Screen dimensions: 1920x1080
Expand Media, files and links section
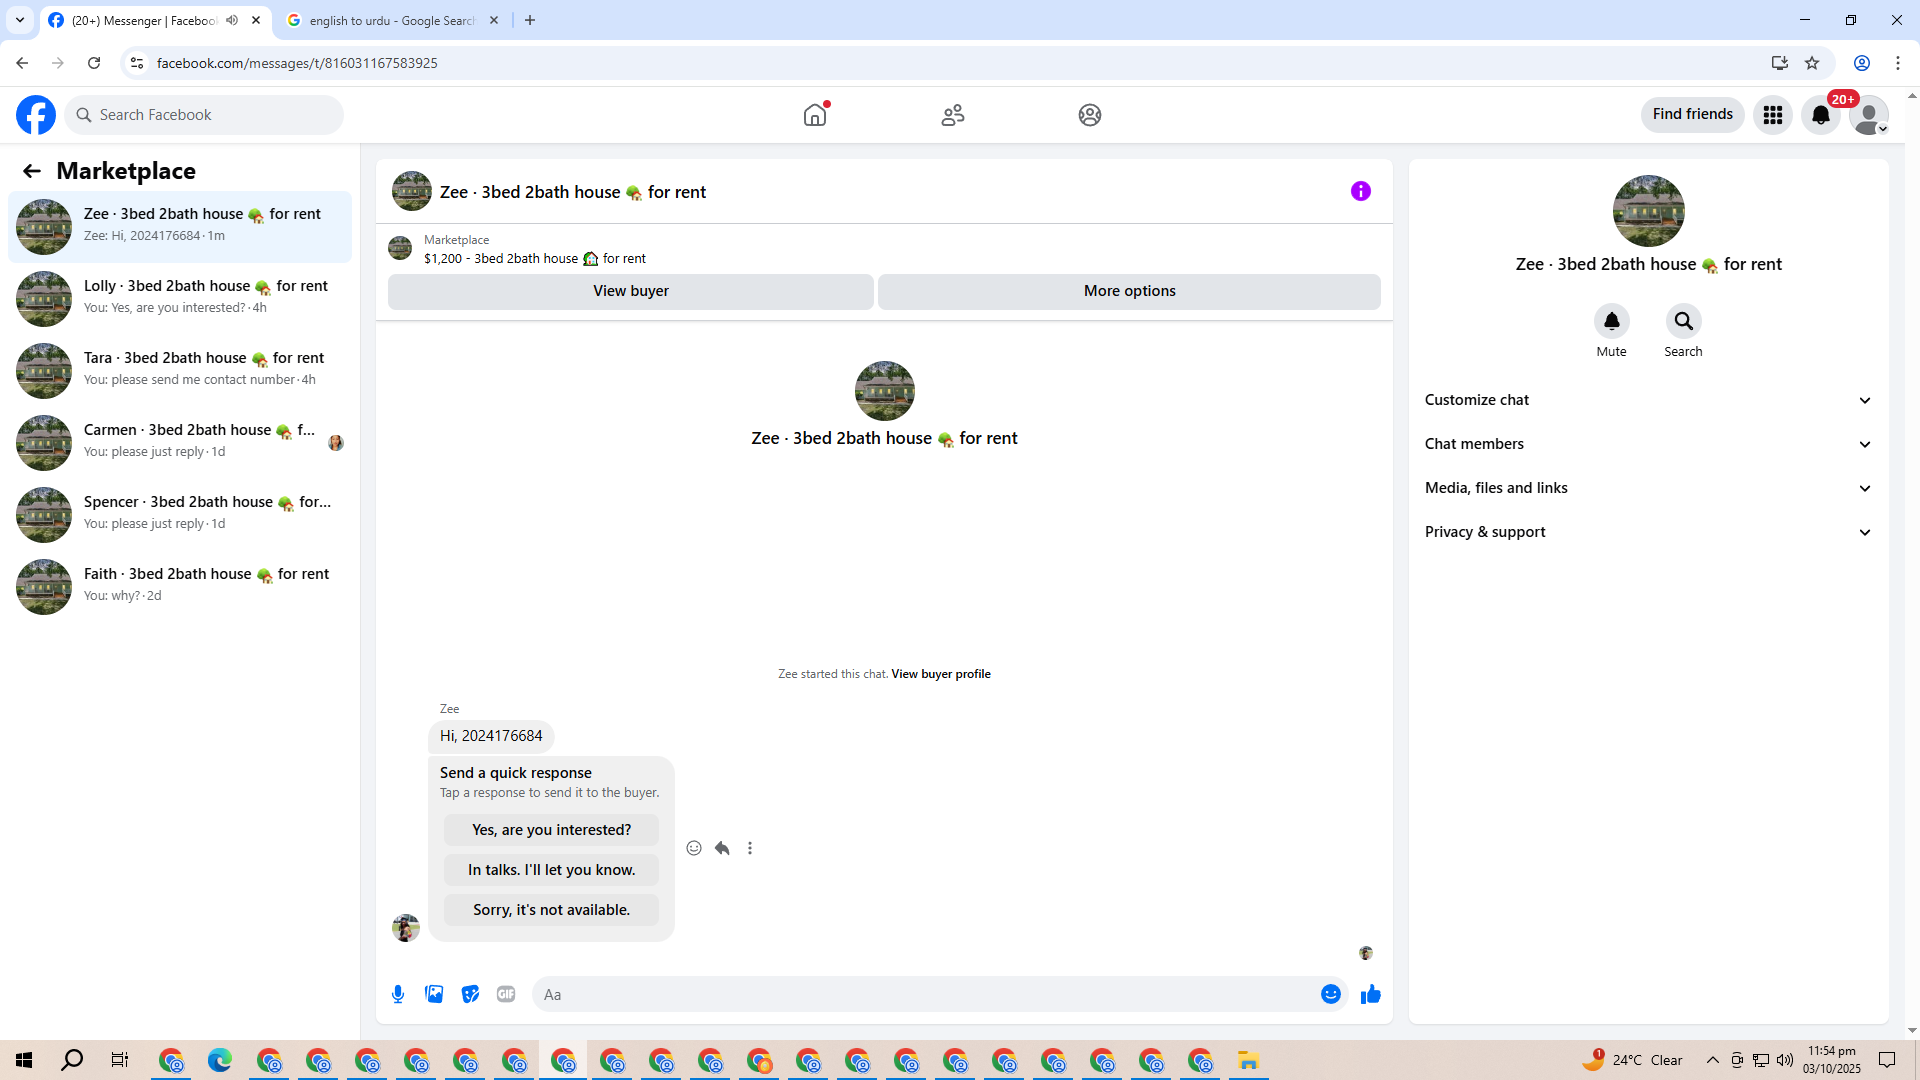click(1648, 488)
